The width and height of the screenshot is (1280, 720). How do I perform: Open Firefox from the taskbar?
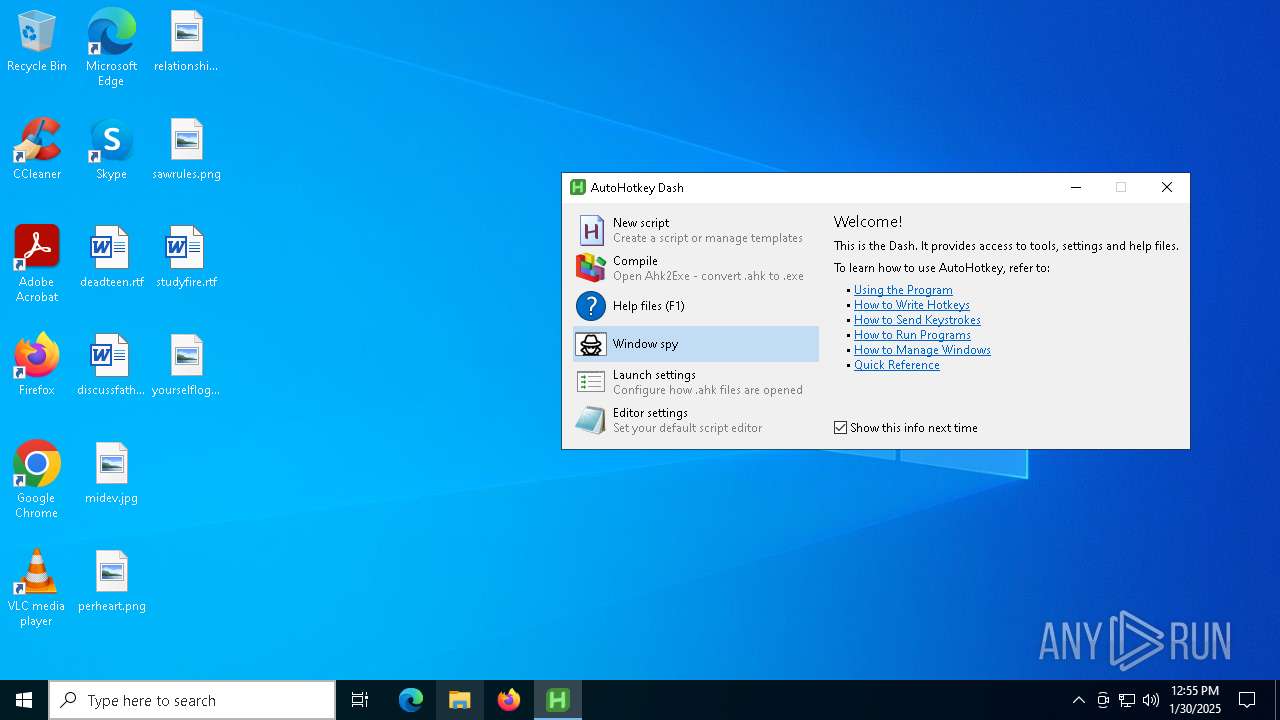click(509, 700)
